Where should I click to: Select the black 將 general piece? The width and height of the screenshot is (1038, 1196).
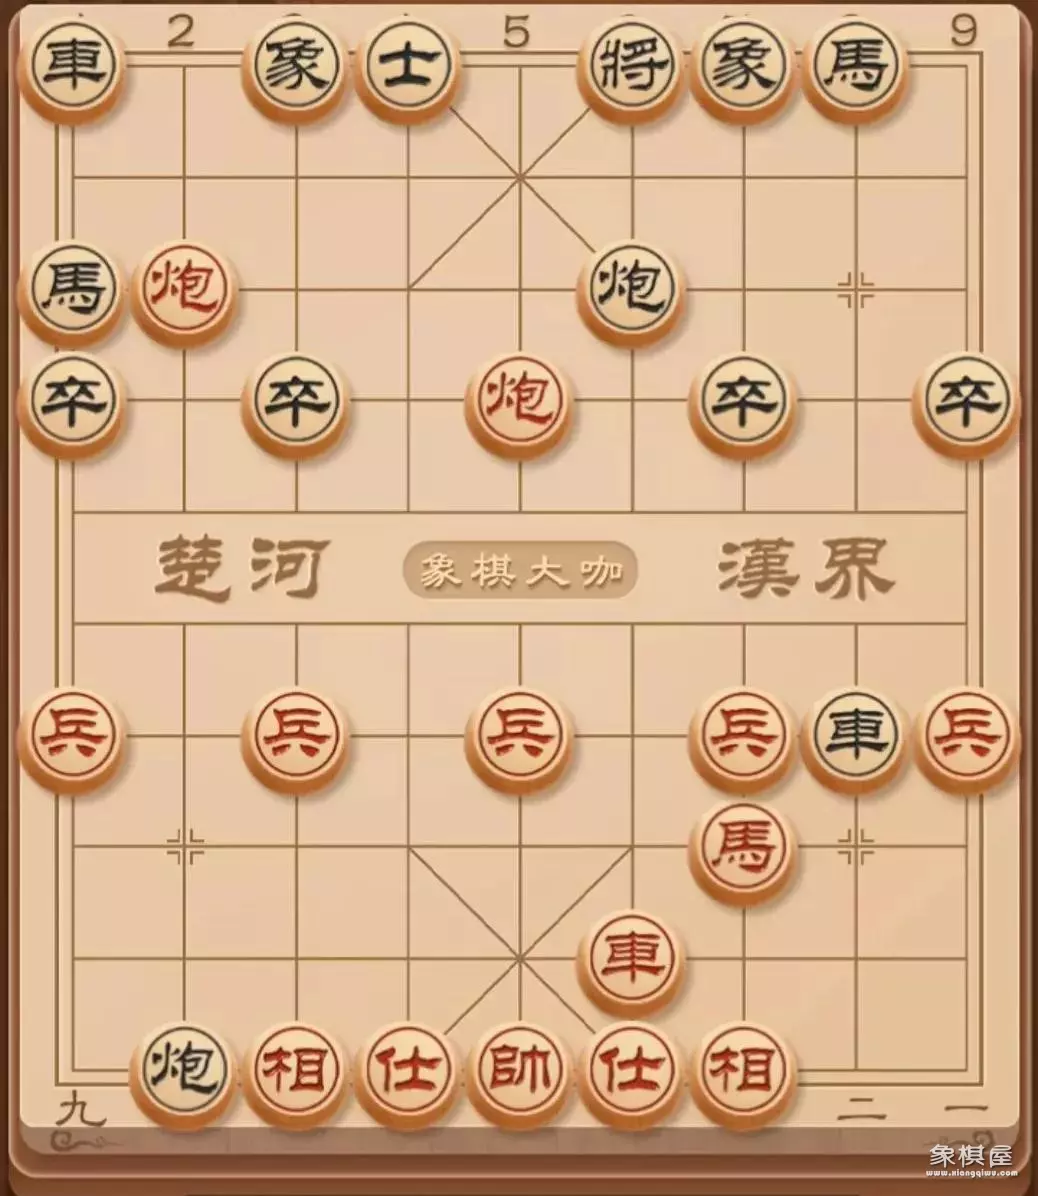click(631, 65)
